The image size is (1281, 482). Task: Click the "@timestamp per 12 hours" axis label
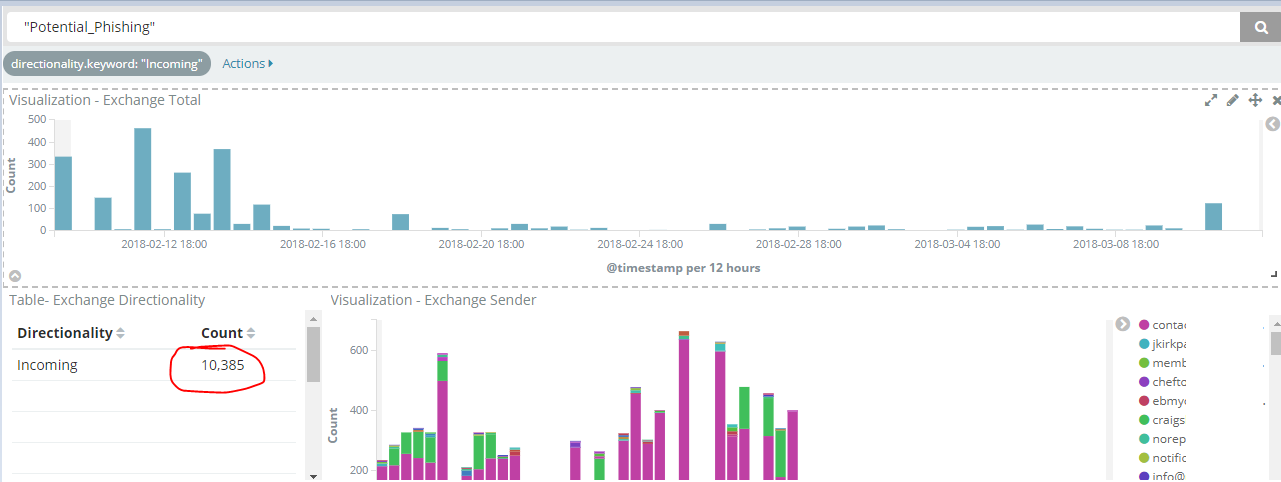pos(683,267)
